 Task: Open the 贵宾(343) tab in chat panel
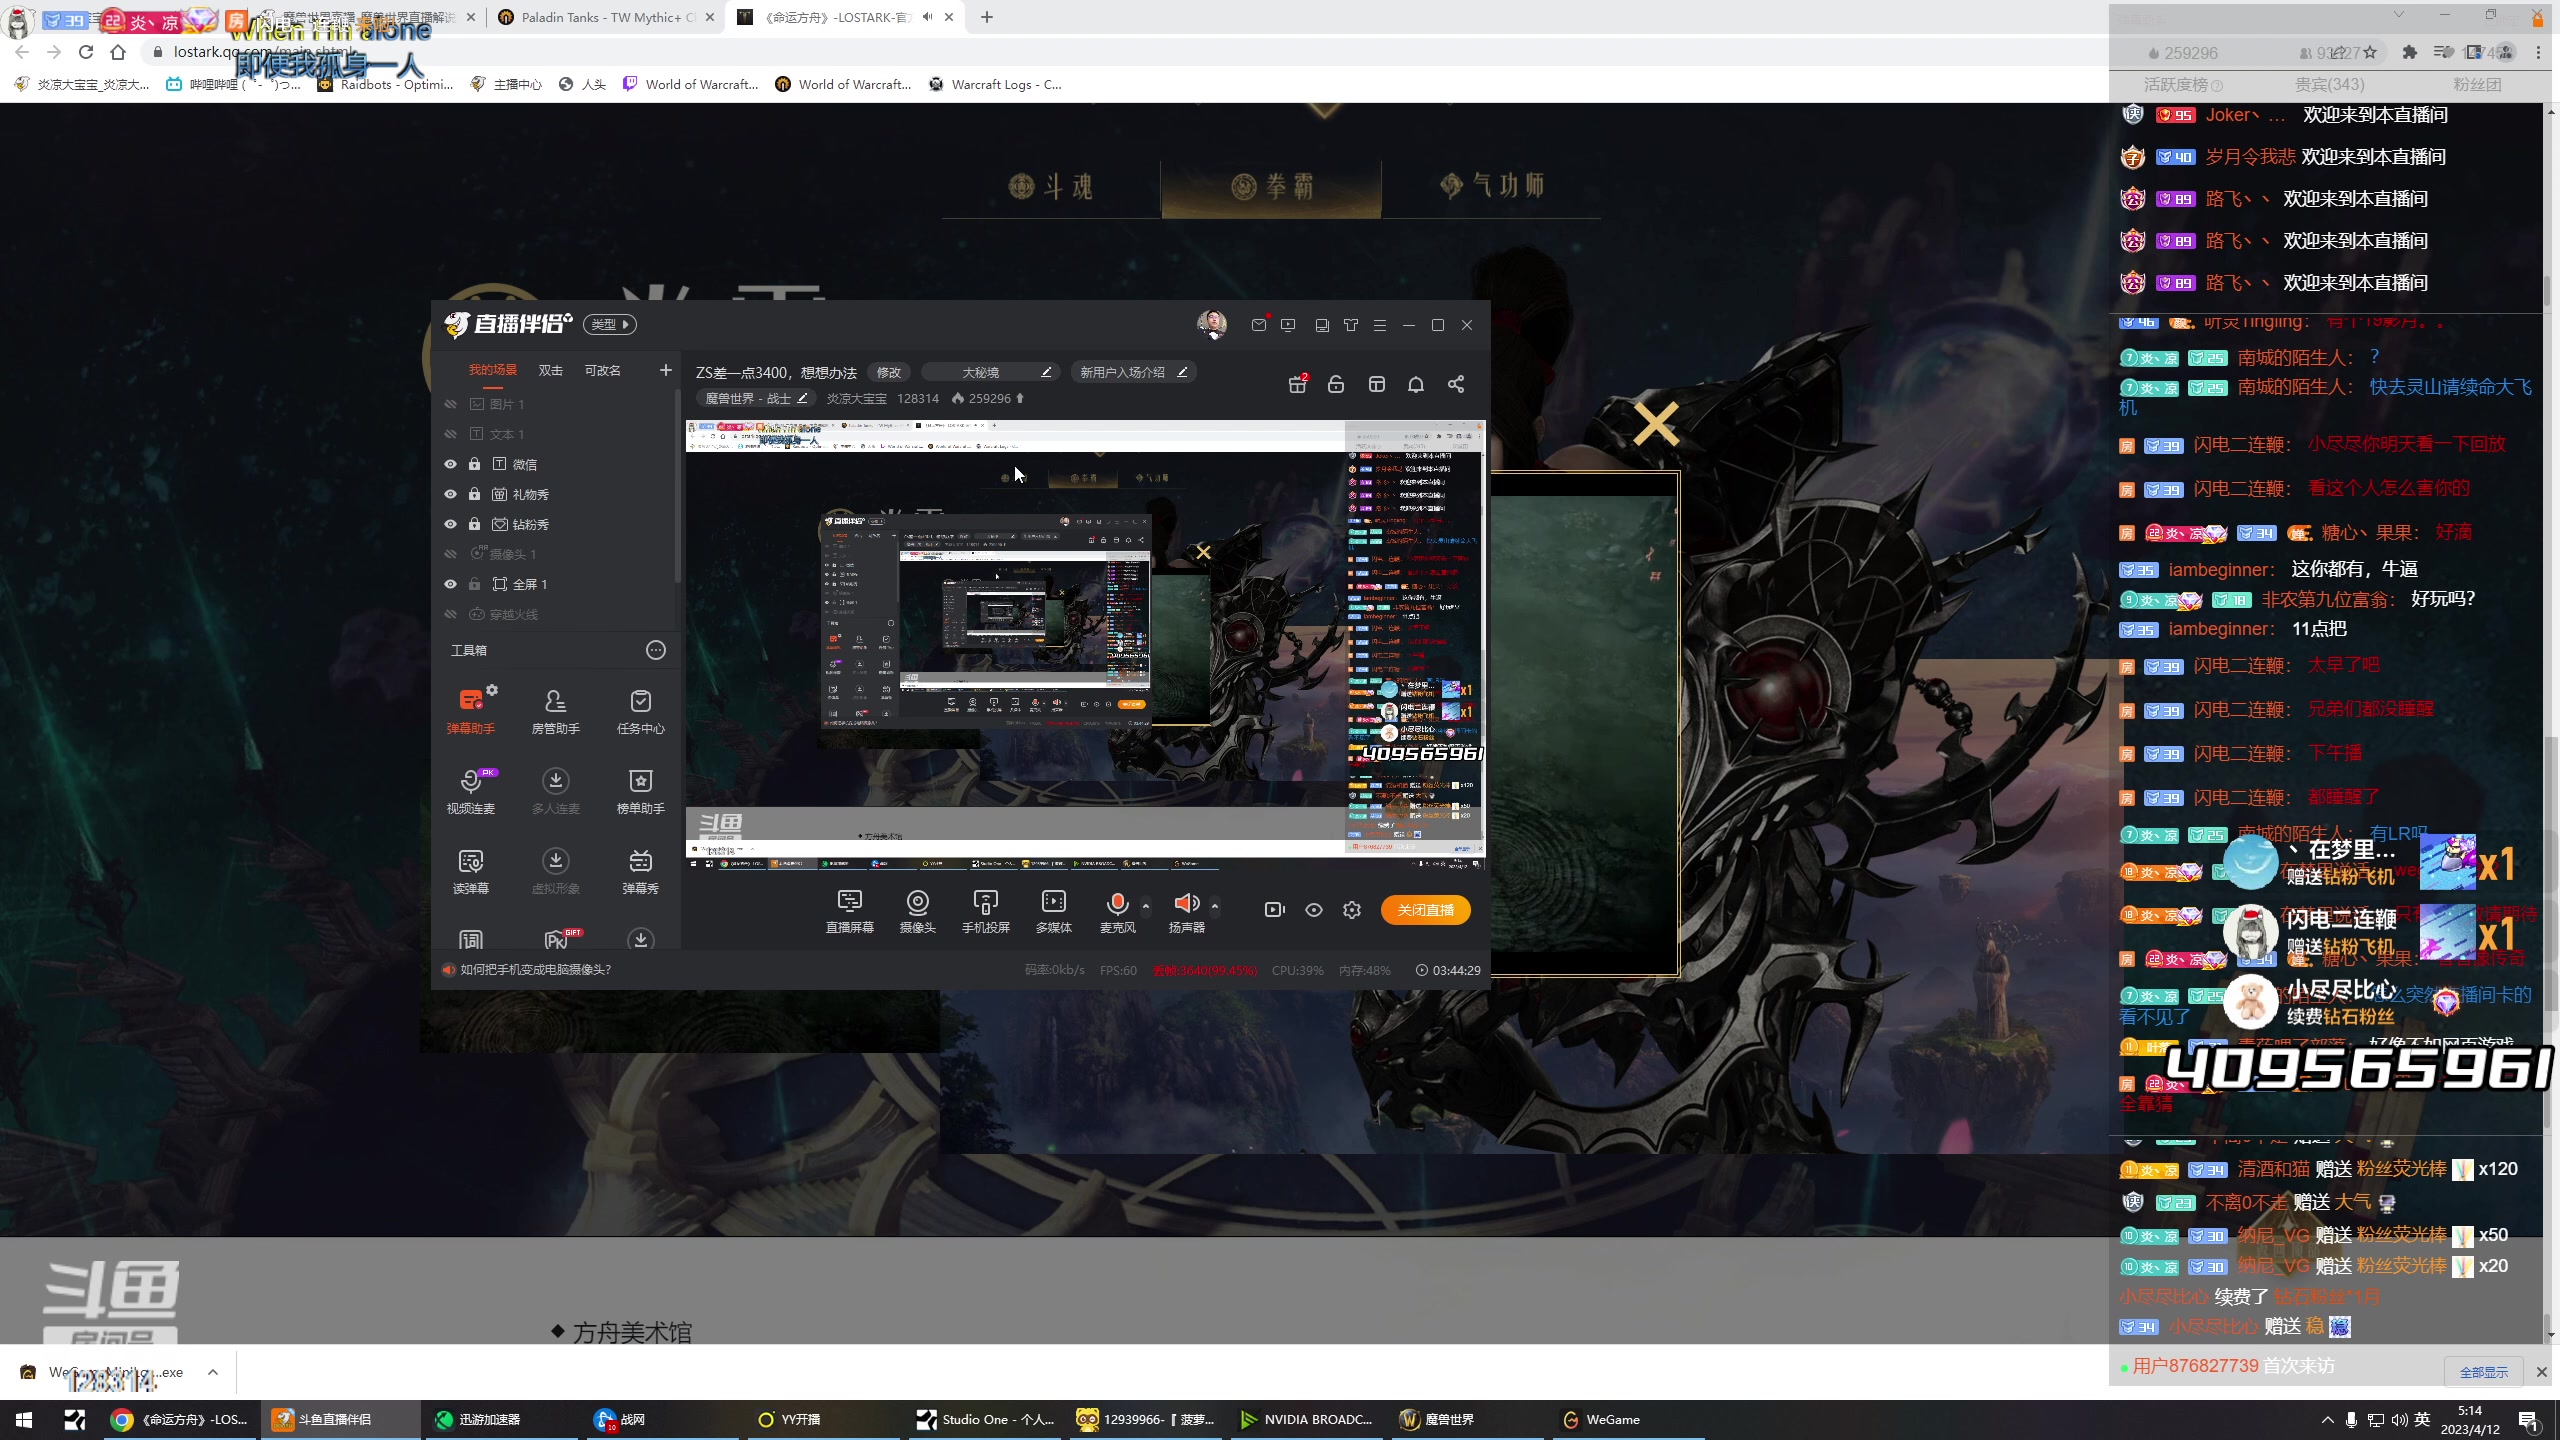[x=2329, y=84]
